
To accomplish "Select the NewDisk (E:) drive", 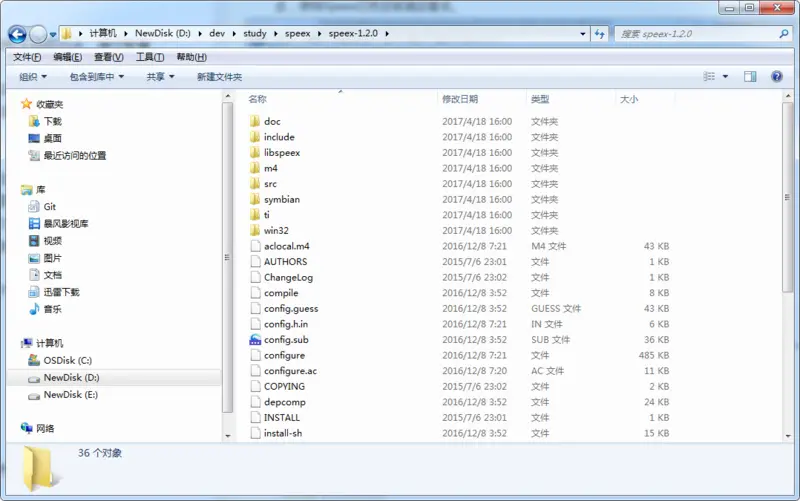I will 63,394.
